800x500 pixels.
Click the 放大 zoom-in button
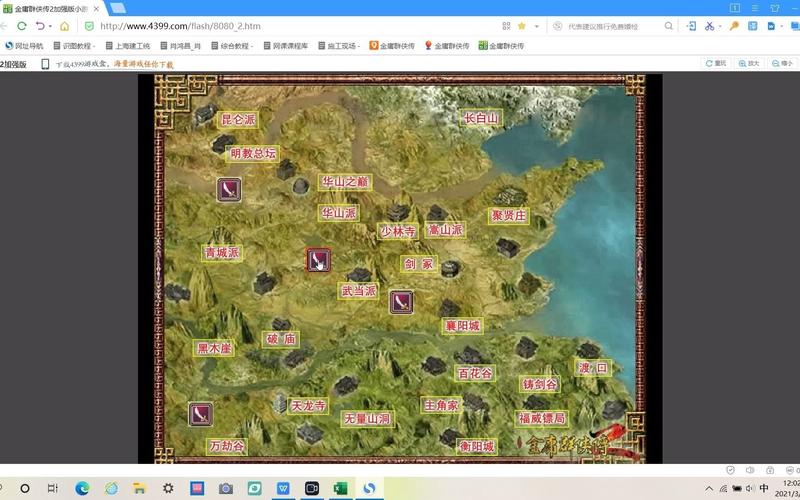pyautogui.click(x=749, y=63)
